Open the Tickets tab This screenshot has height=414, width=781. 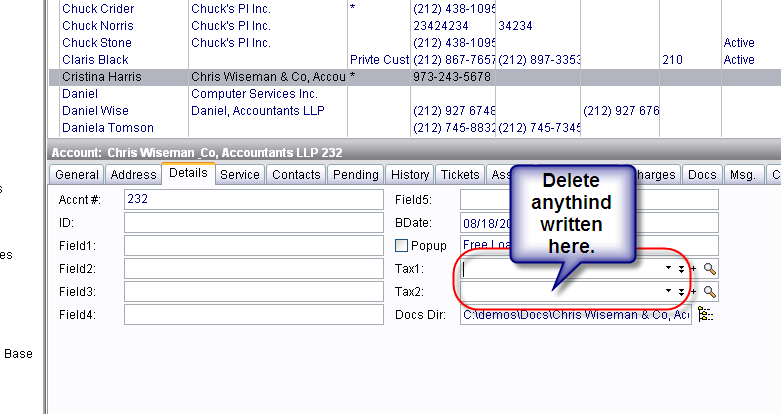(460, 175)
